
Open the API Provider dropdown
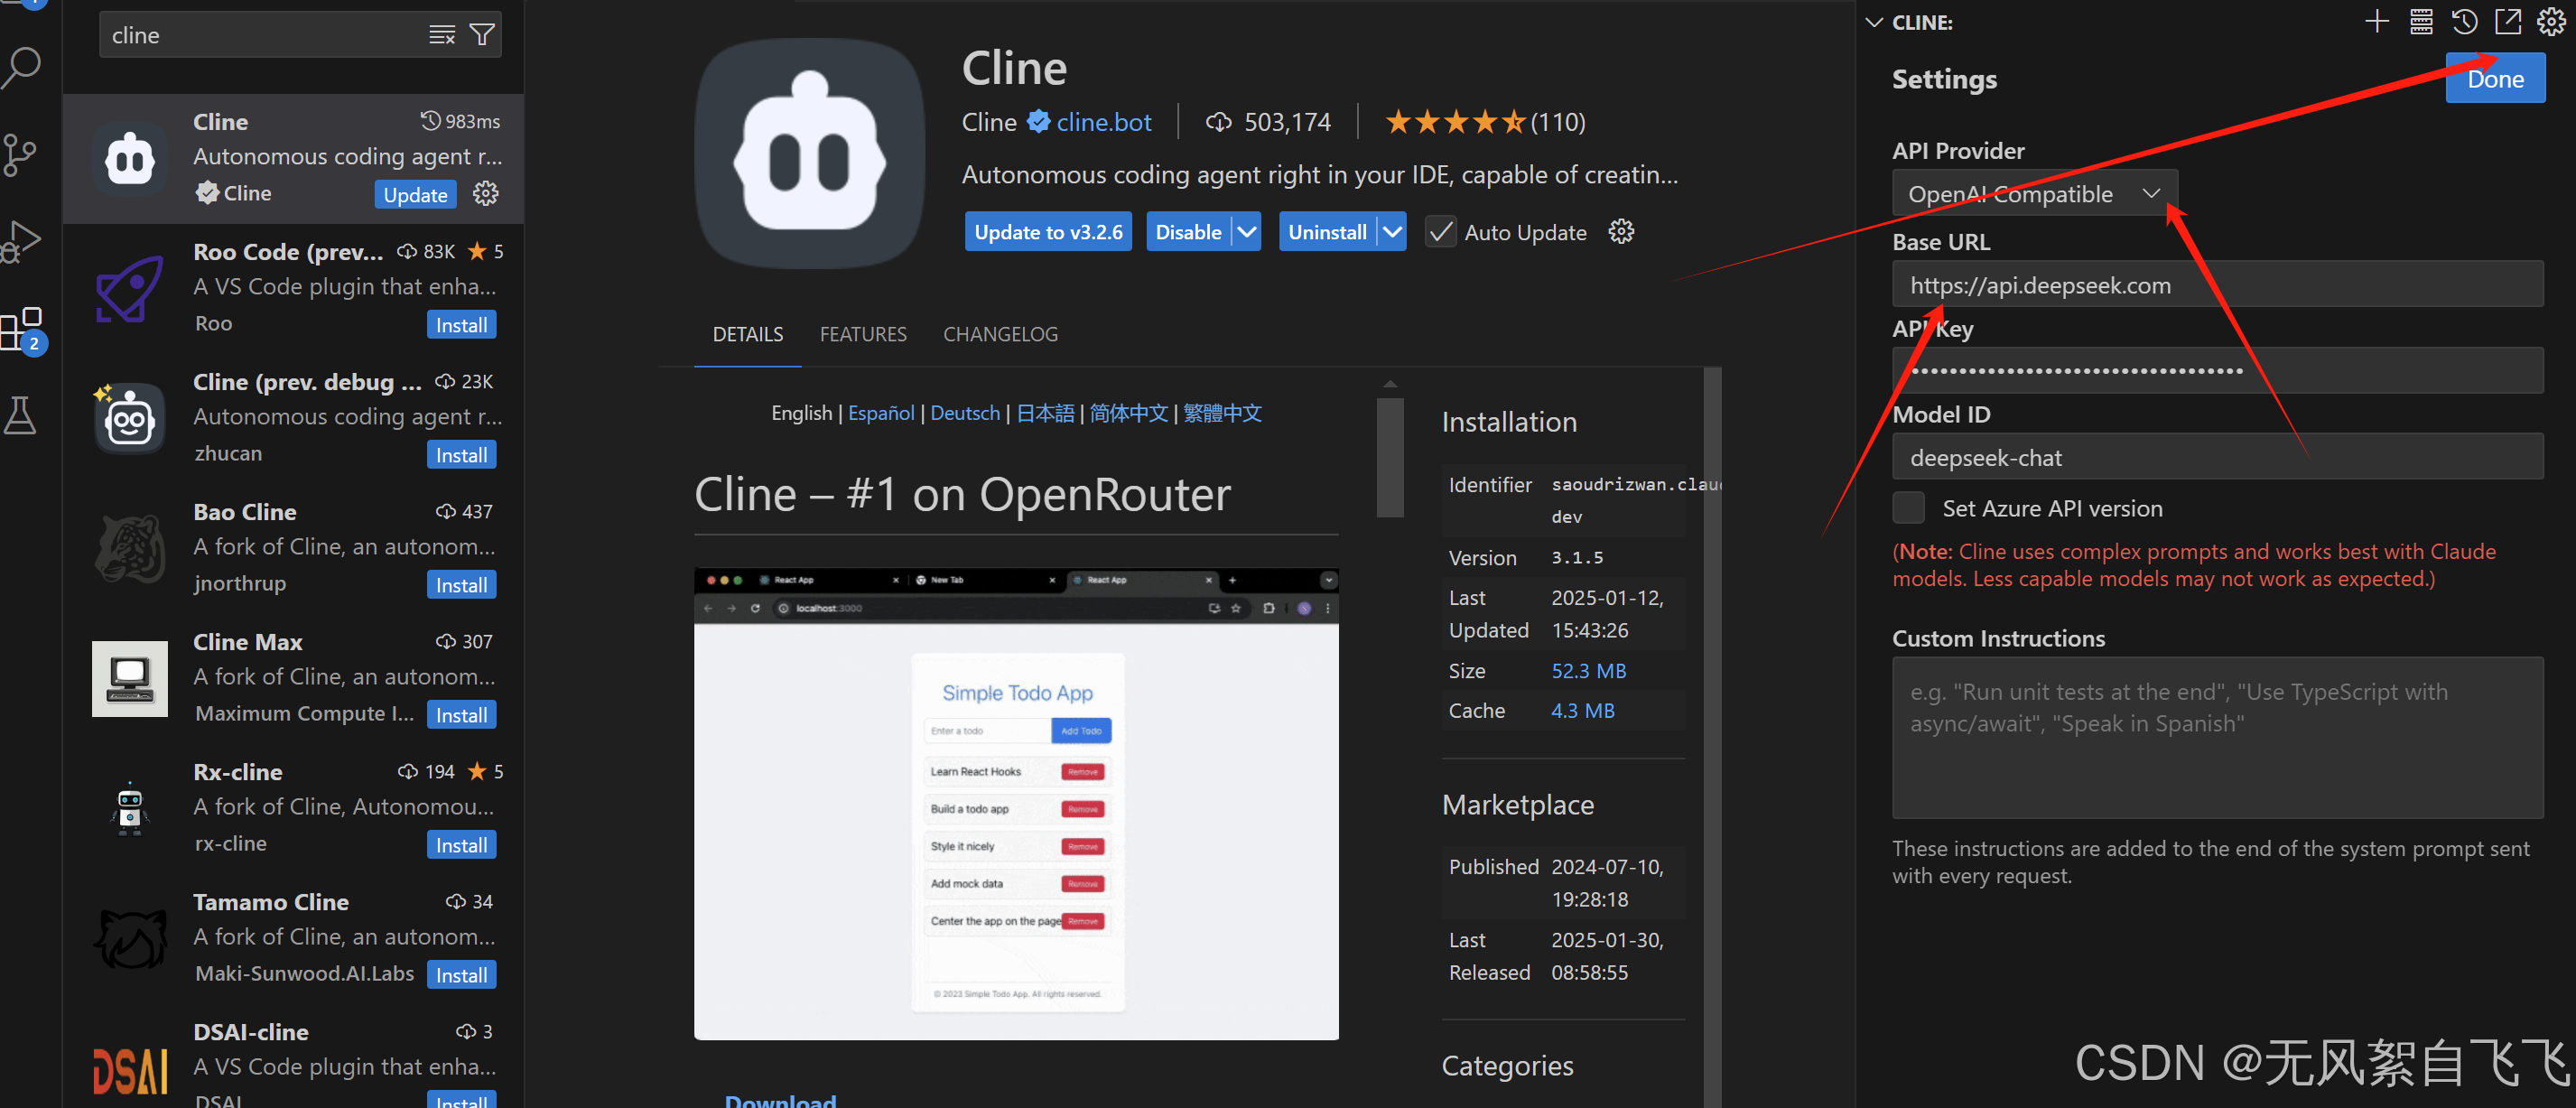tap(2034, 194)
